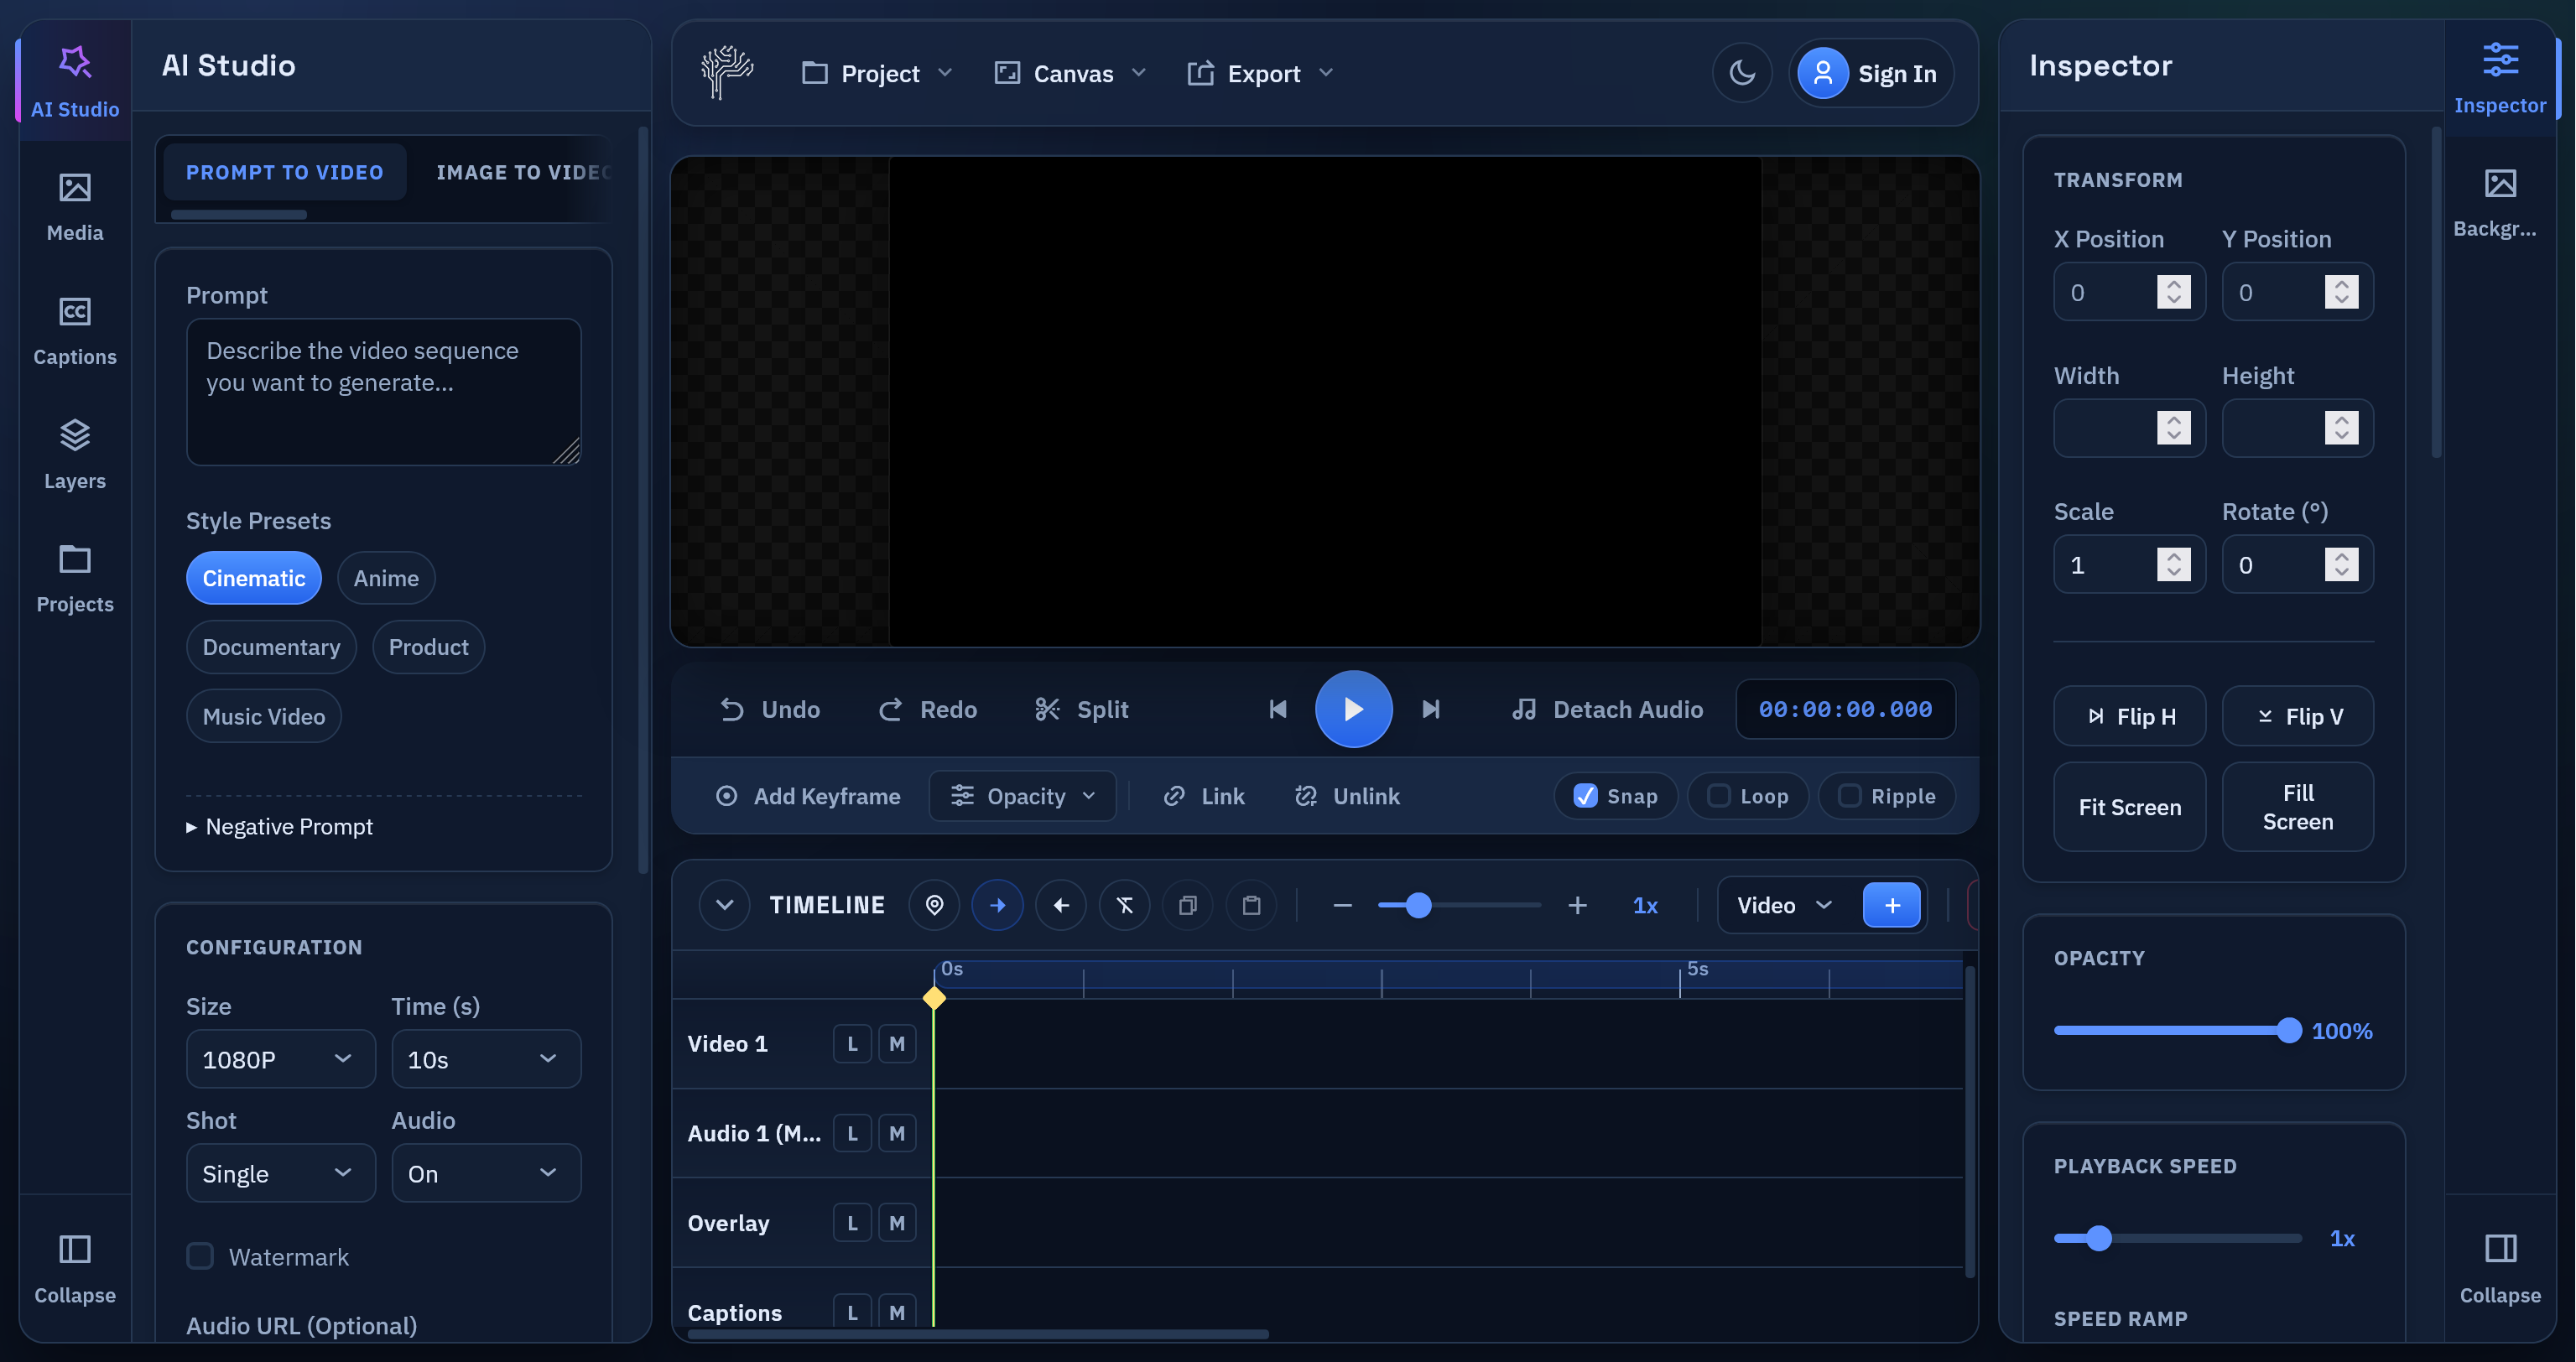Image resolution: width=2576 pixels, height=1362 pixels.
Task: Toggle dark mode with the moon icon
Action: [1742, 72]
